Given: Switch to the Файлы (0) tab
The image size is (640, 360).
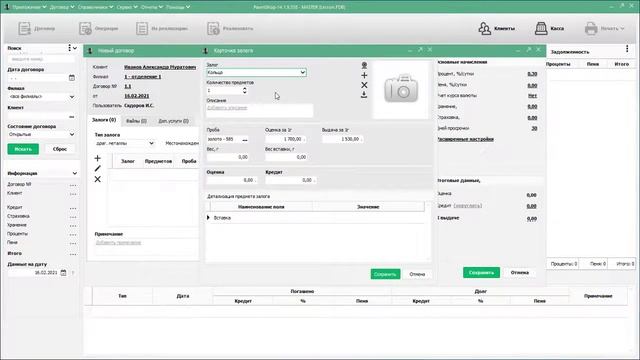Looking at the screenshot, I should click(136, 121).
